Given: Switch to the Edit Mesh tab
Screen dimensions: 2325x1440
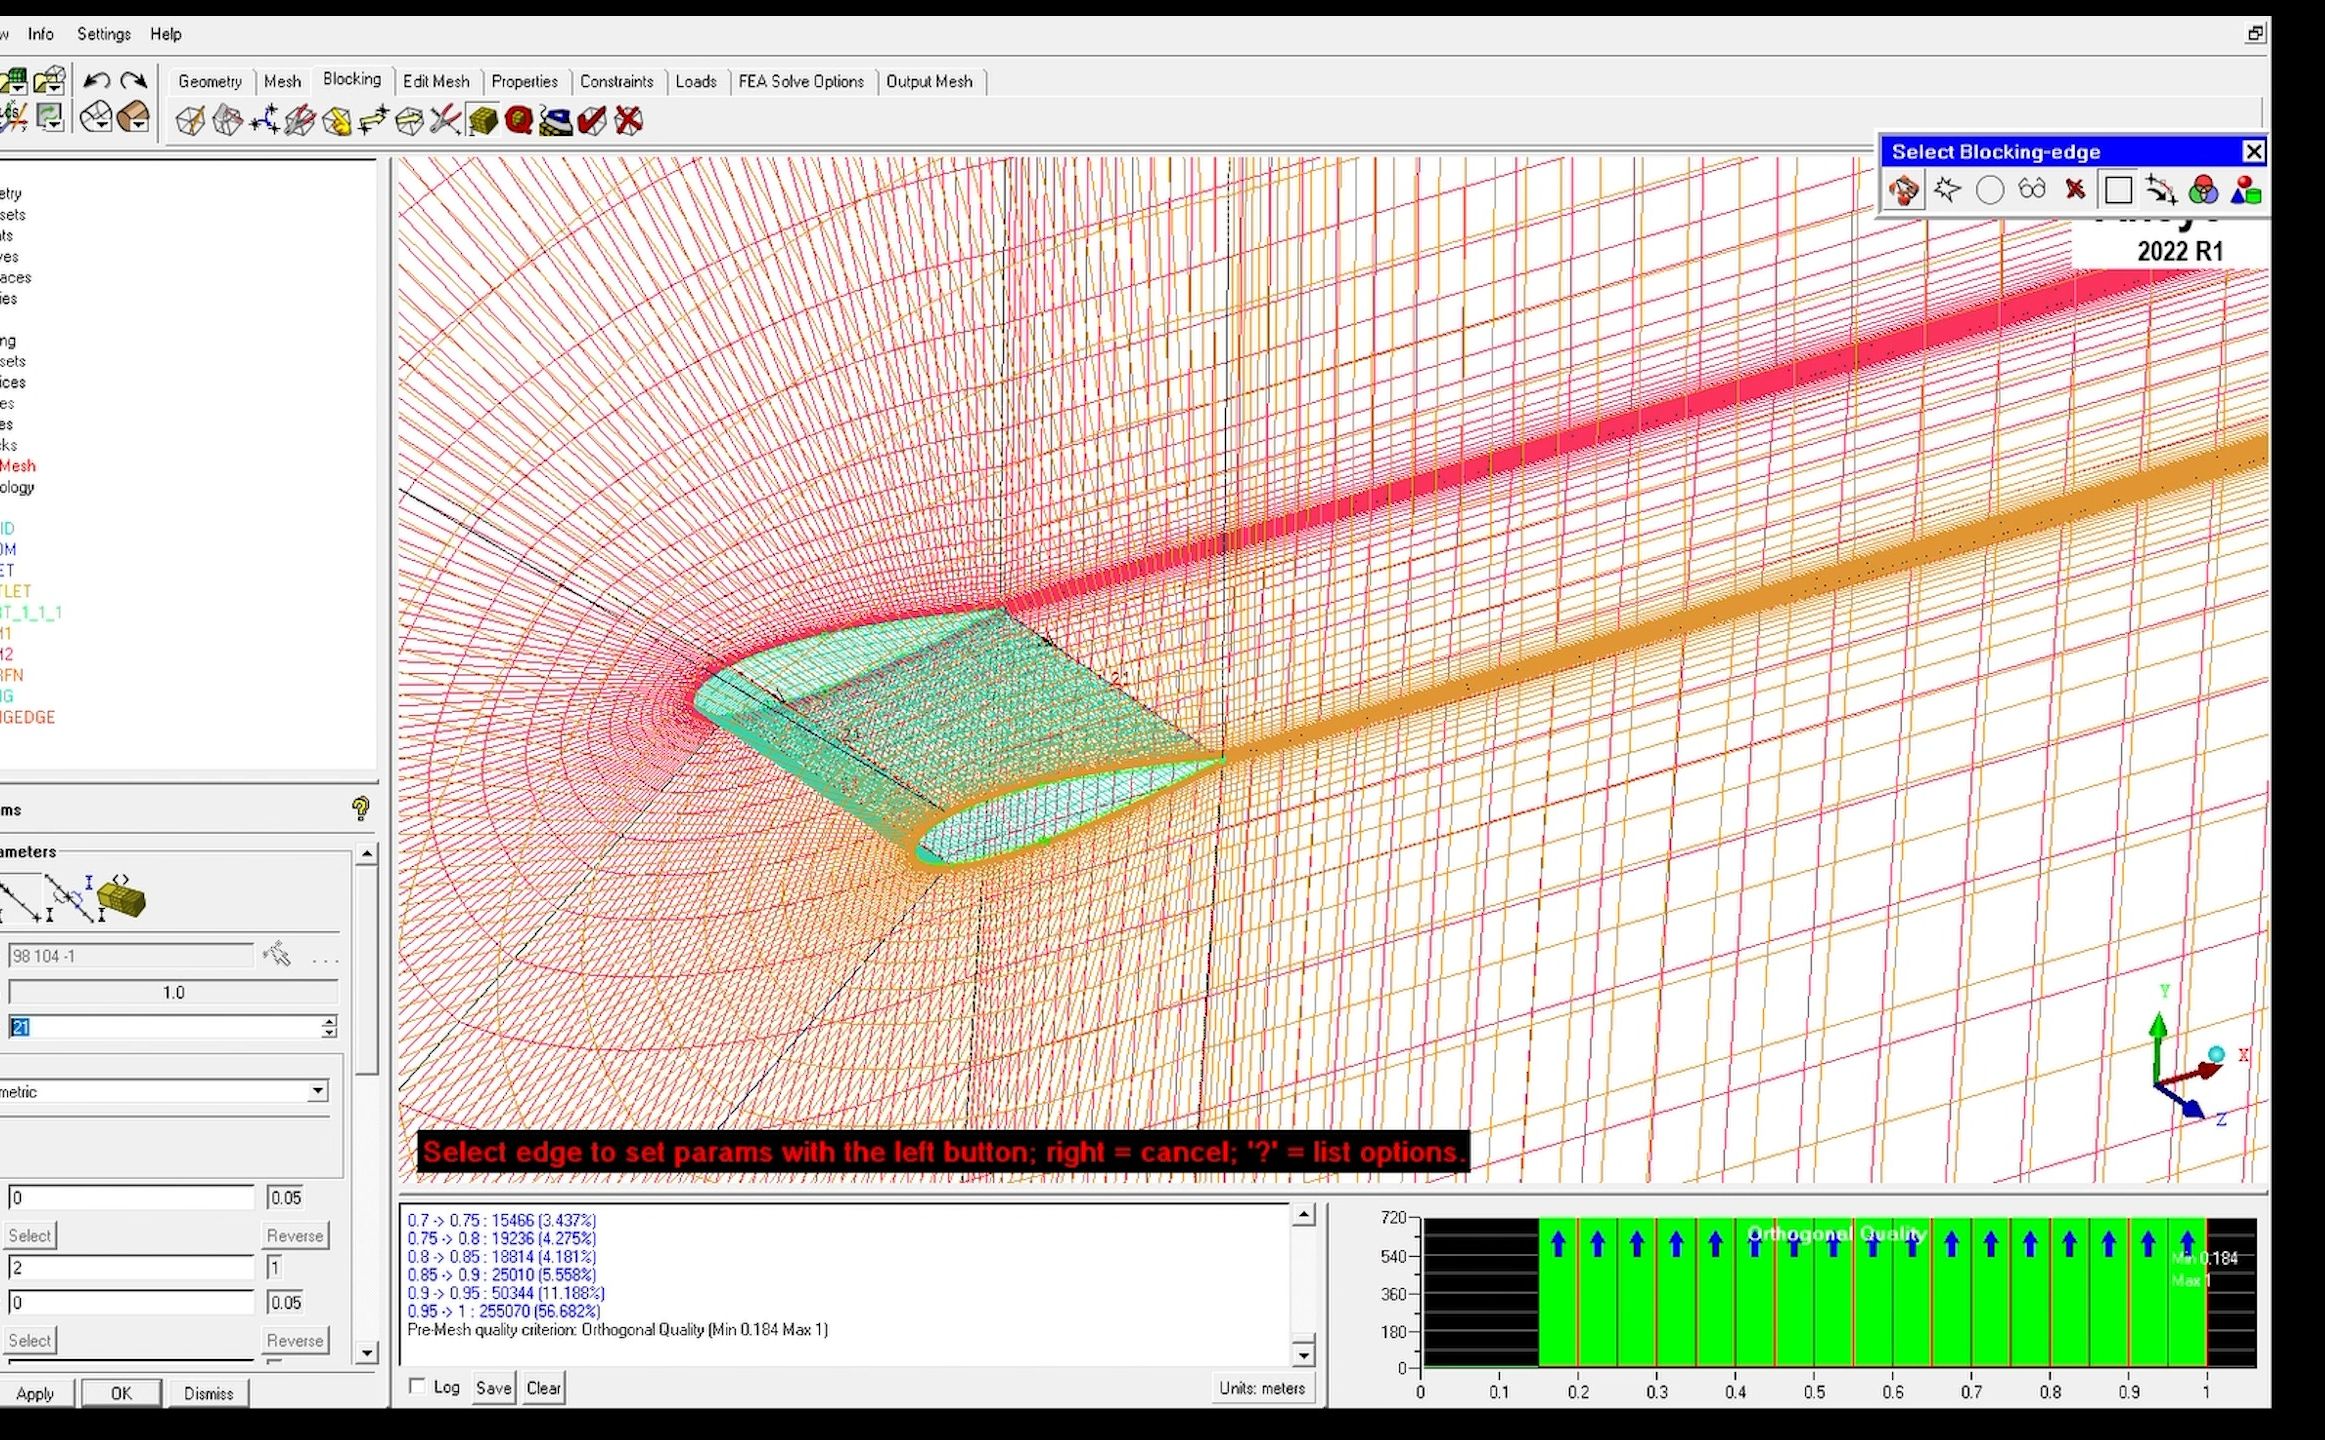Looking at the screenshot, I should click(436, 81).
